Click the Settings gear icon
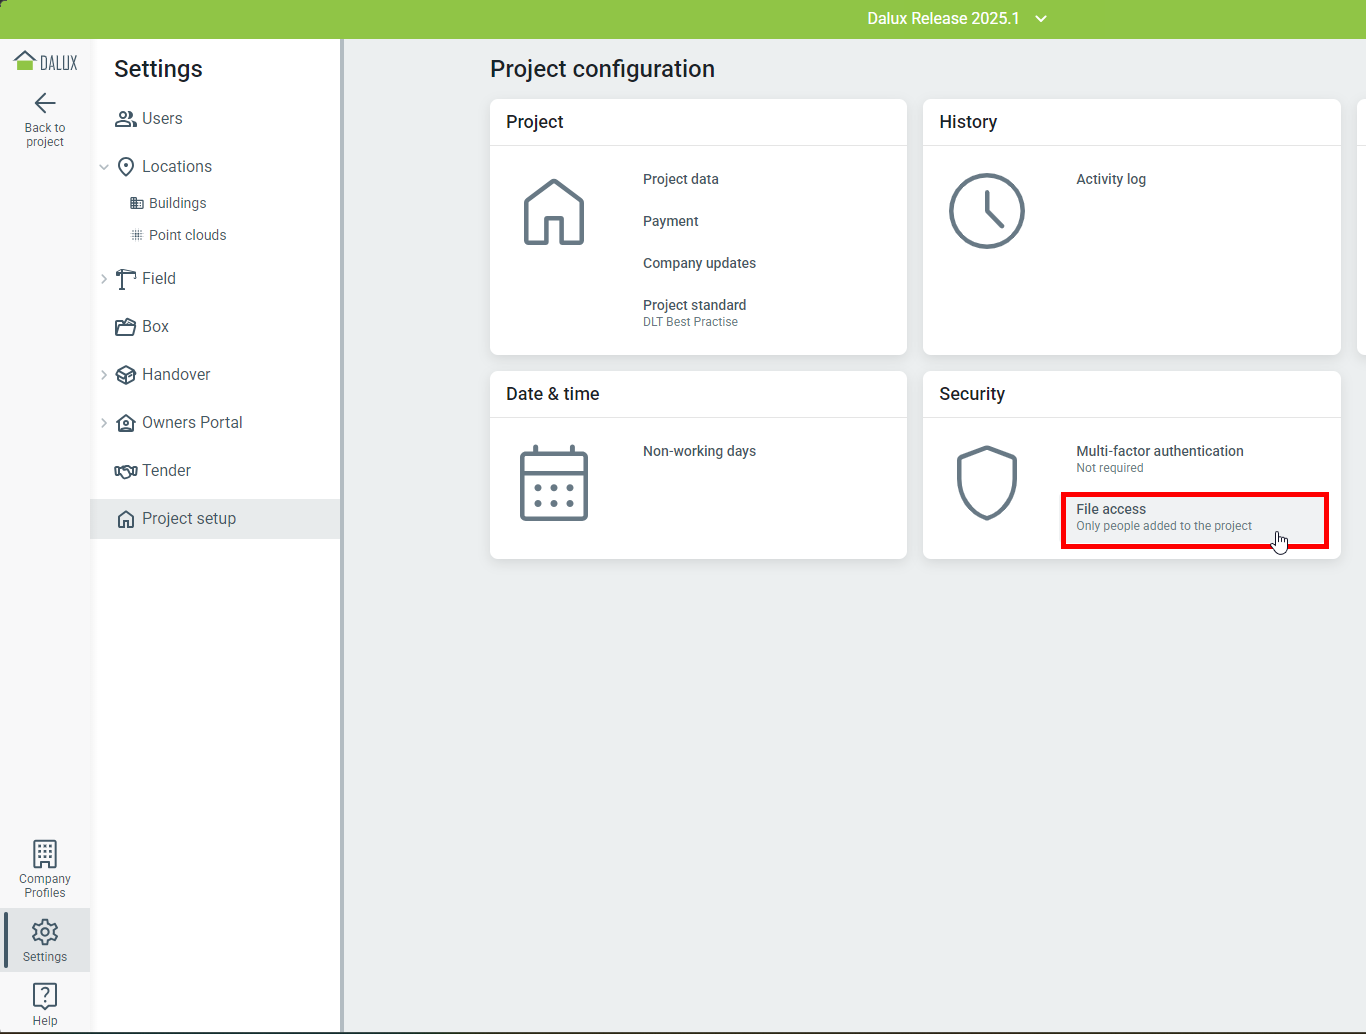Image resolution: width=1366 pixels, height=1034 pixels. point(45,932)
